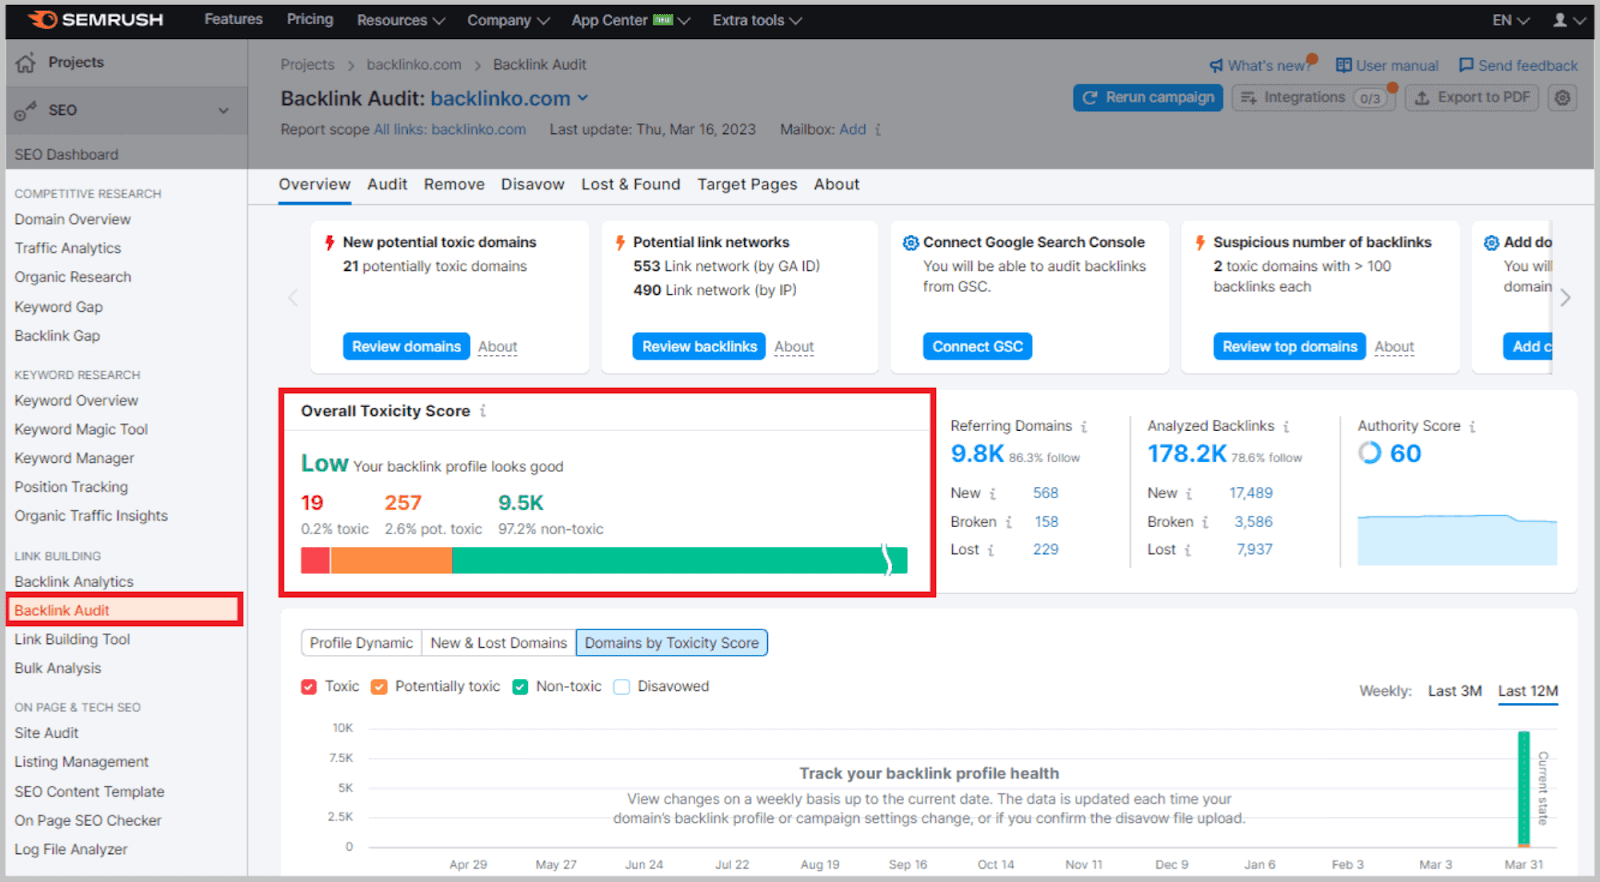The image size is (1600, 882).
Task: Open the EN language dropdown
Action: pyautogui.click(x=1510, y=20)
